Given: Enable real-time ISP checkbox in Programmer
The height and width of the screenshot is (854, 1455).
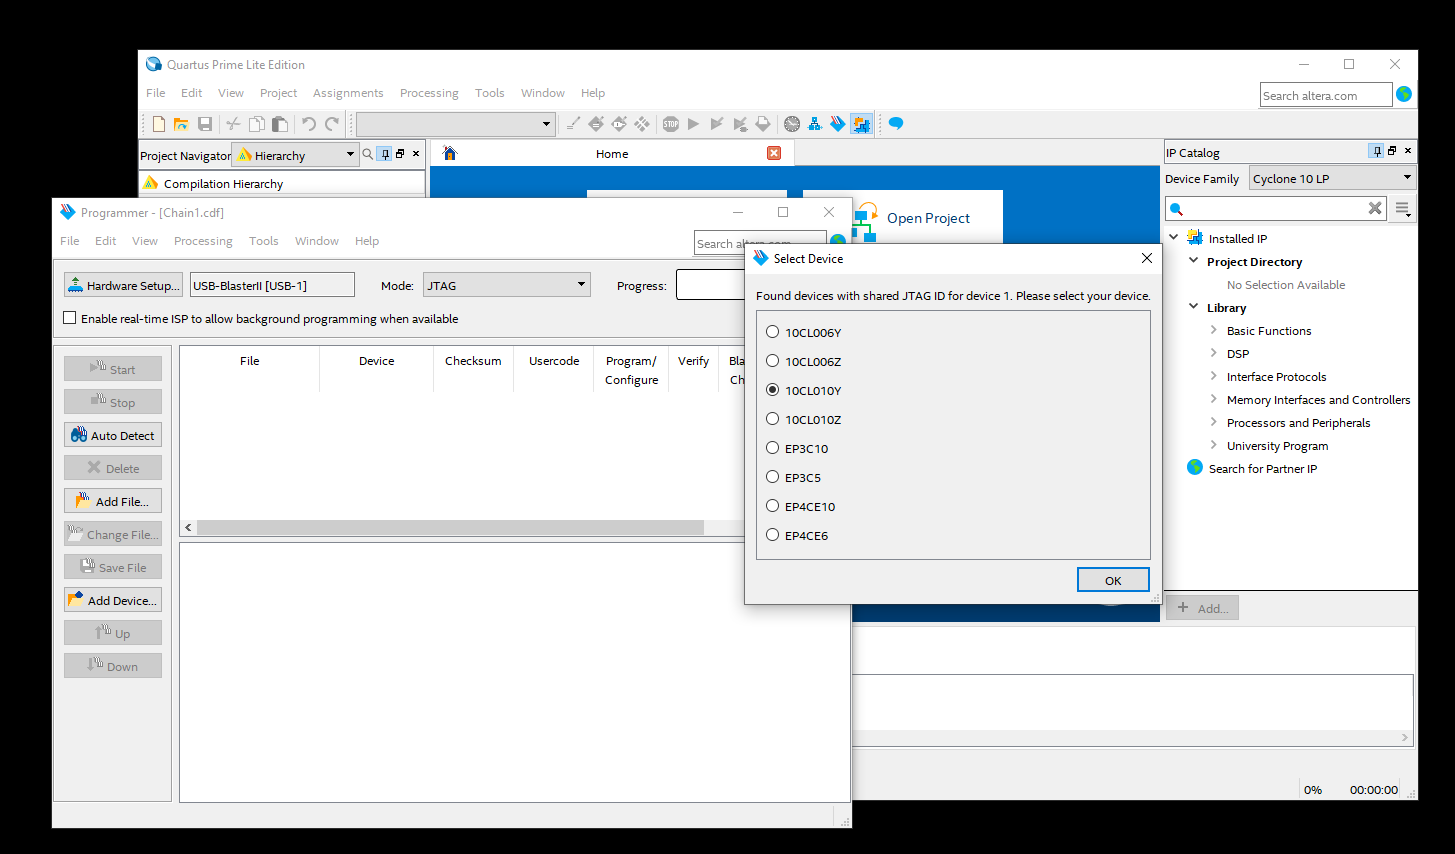Looking at the screenshot, I should click(70, 318).
